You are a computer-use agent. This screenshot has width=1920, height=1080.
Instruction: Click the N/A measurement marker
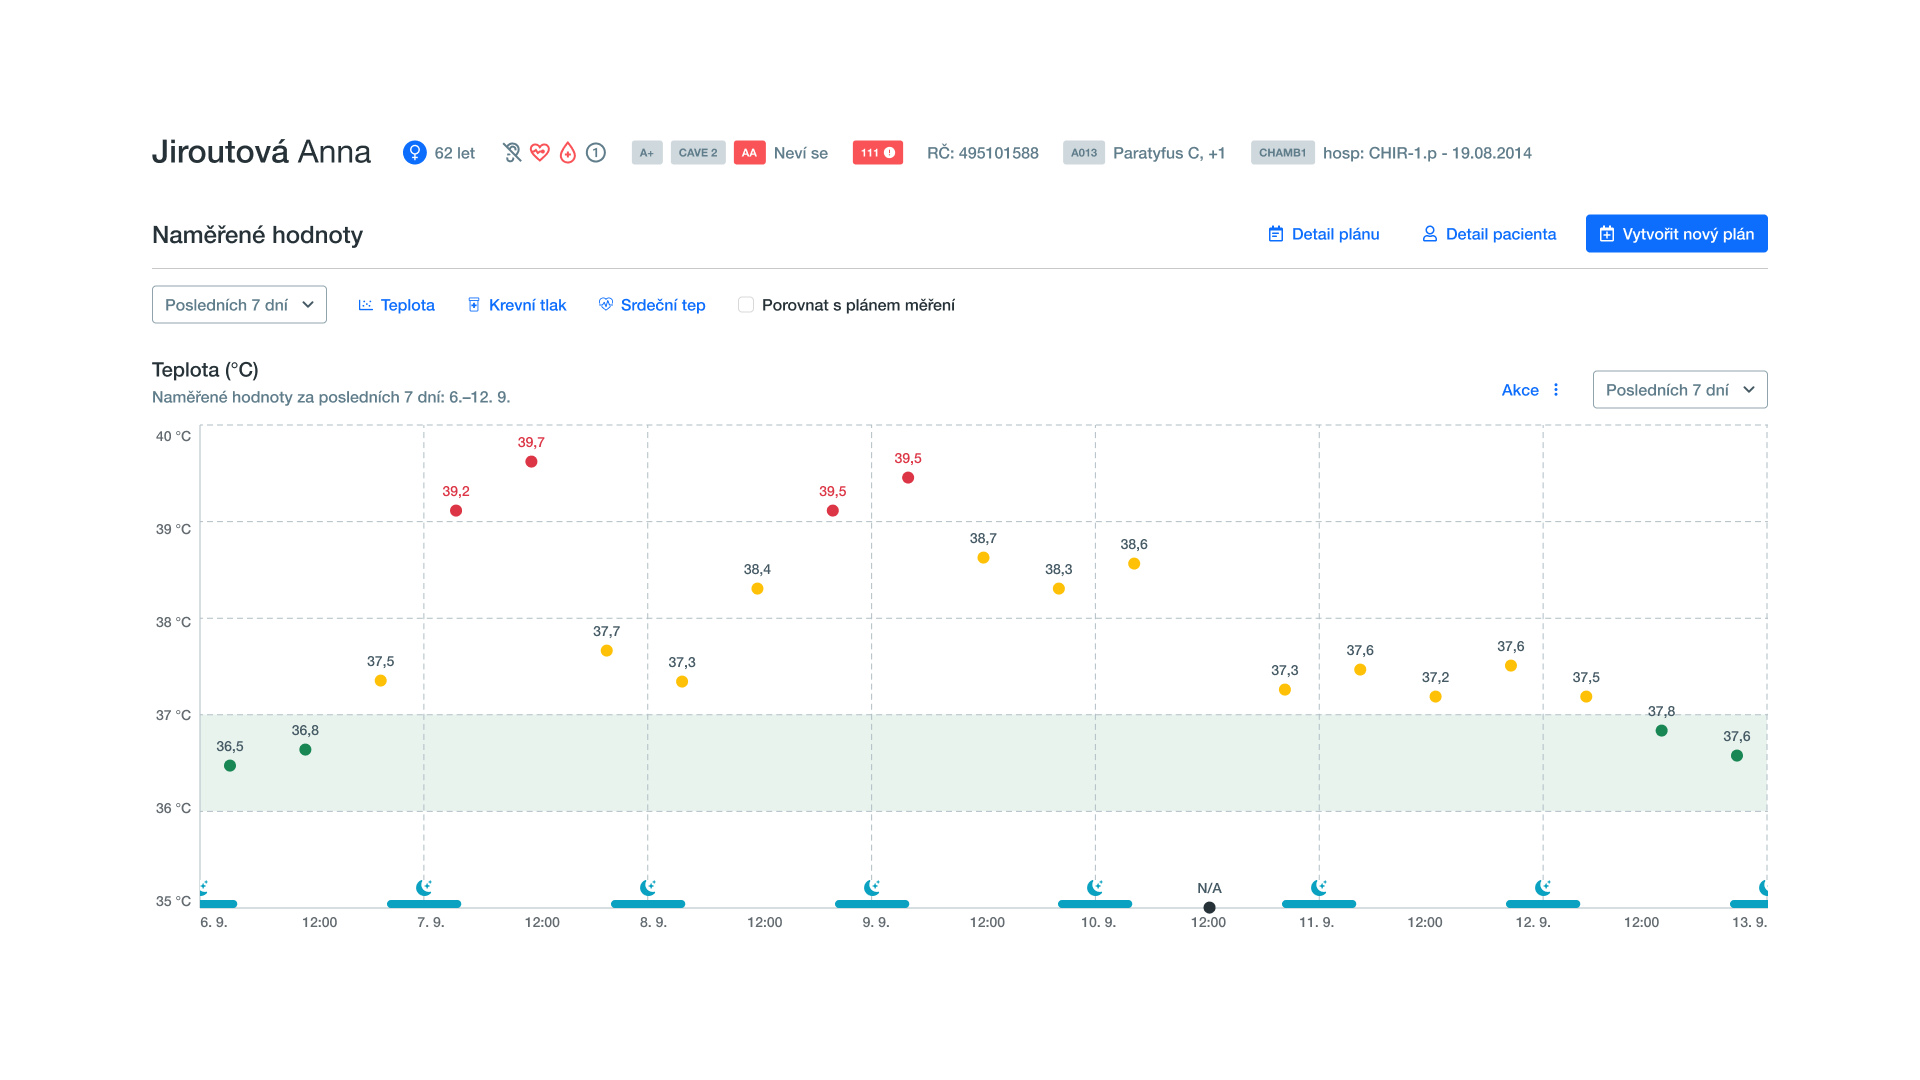1209,908
